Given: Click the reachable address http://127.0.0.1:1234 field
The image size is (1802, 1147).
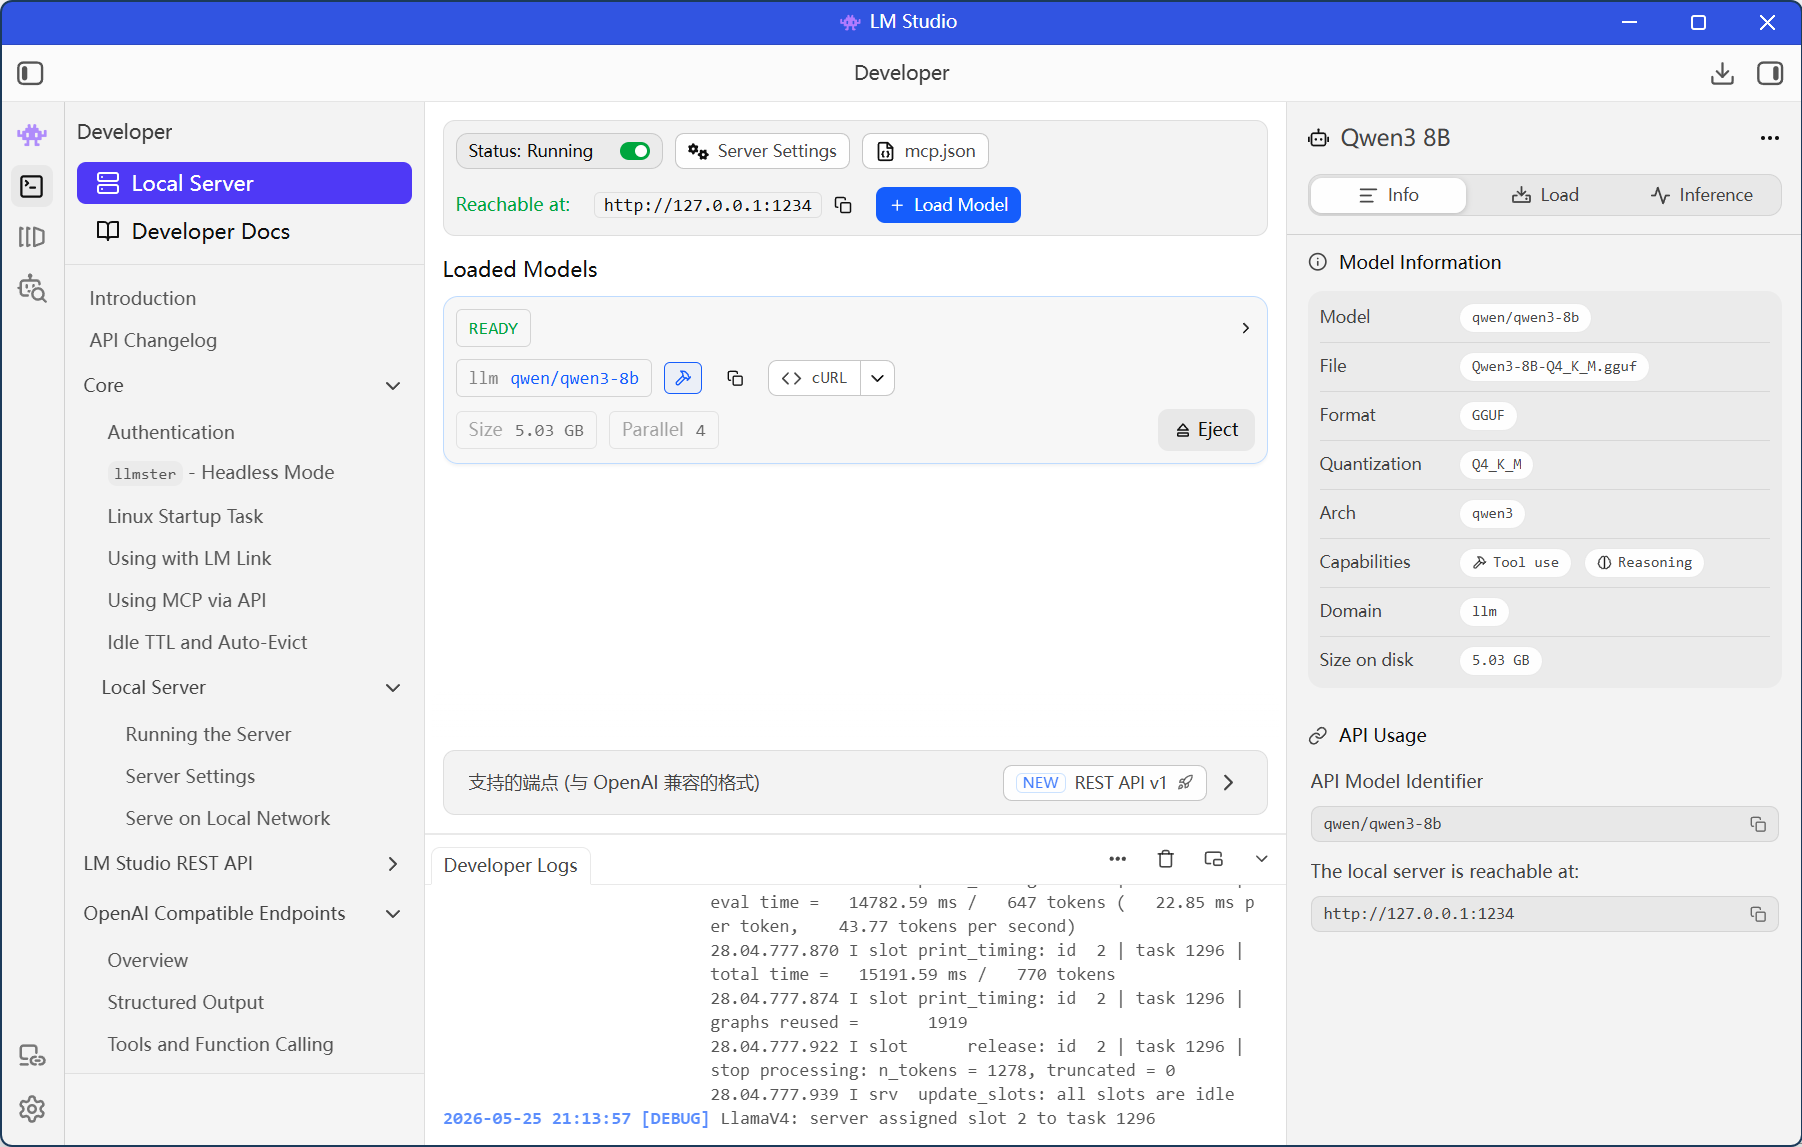Looking at the screenshot, I should tap(708, 205).
